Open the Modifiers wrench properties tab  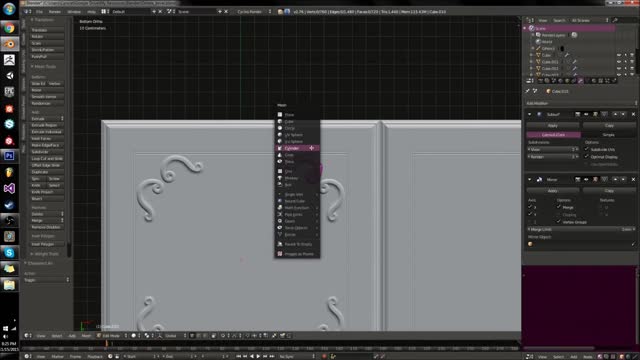tap(580, 81)
